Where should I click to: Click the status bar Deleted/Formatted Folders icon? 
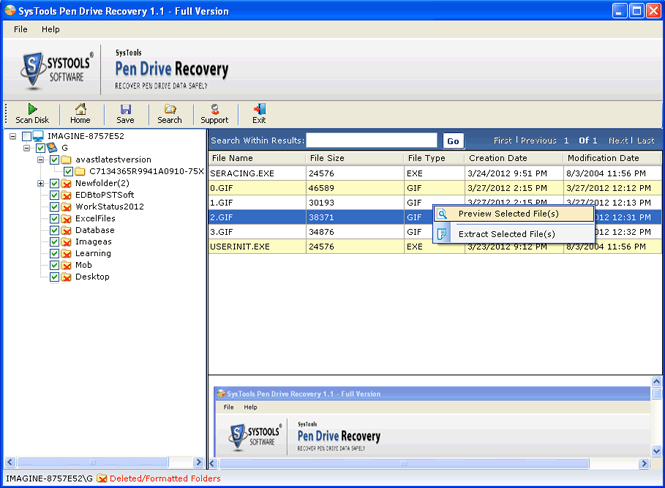pyautogui.click(x=101, y=478)
